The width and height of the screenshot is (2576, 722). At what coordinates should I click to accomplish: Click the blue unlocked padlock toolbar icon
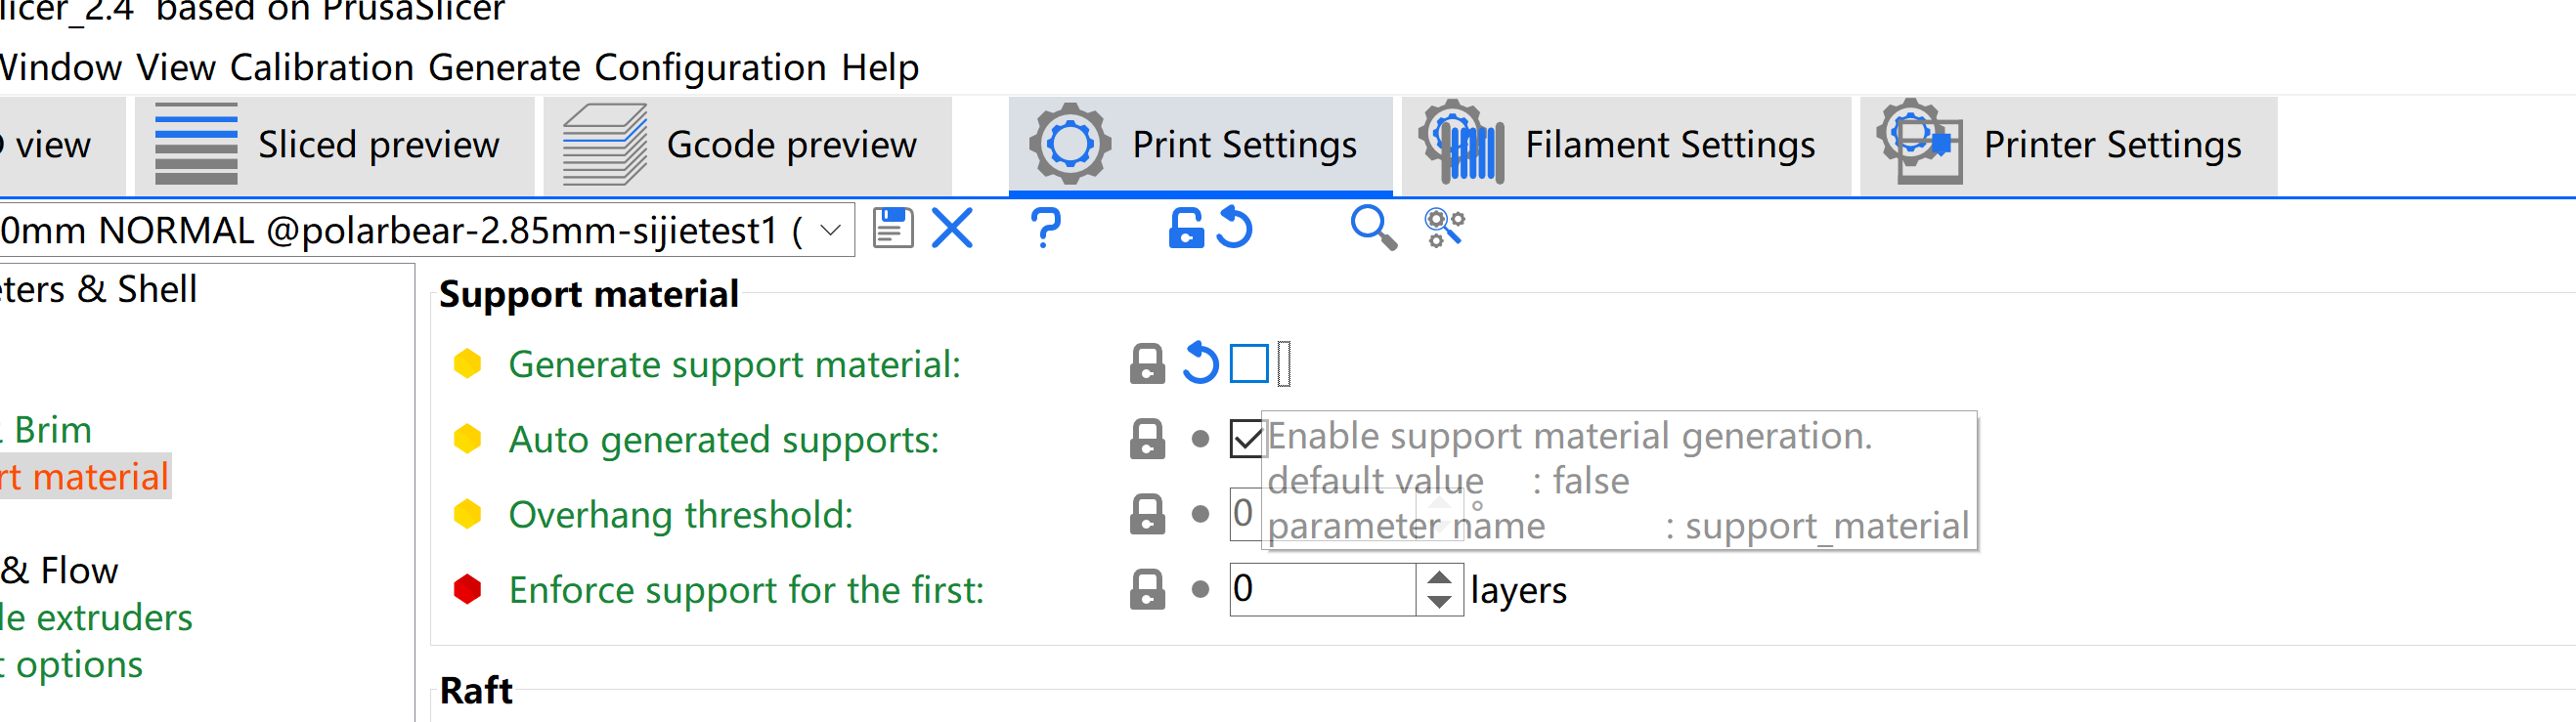pyautogui.click(x=1185, y=228)
